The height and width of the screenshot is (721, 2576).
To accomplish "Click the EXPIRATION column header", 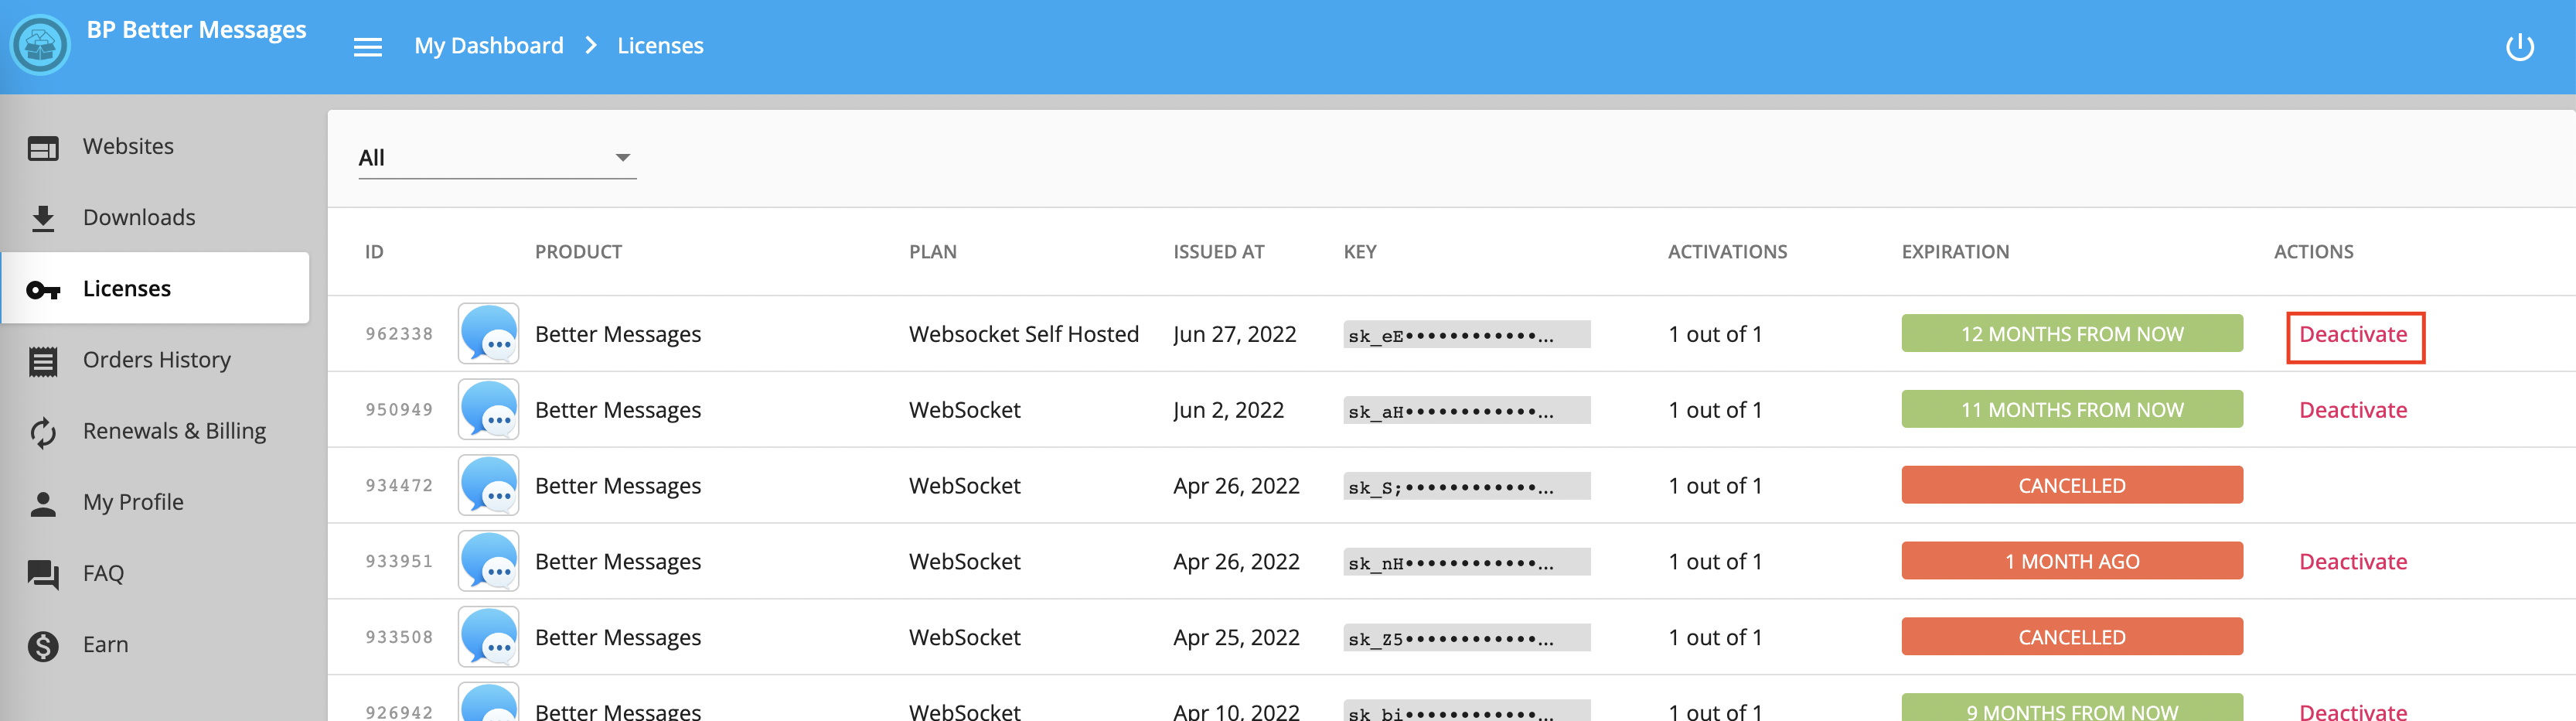I will [x=1955, y=252].
